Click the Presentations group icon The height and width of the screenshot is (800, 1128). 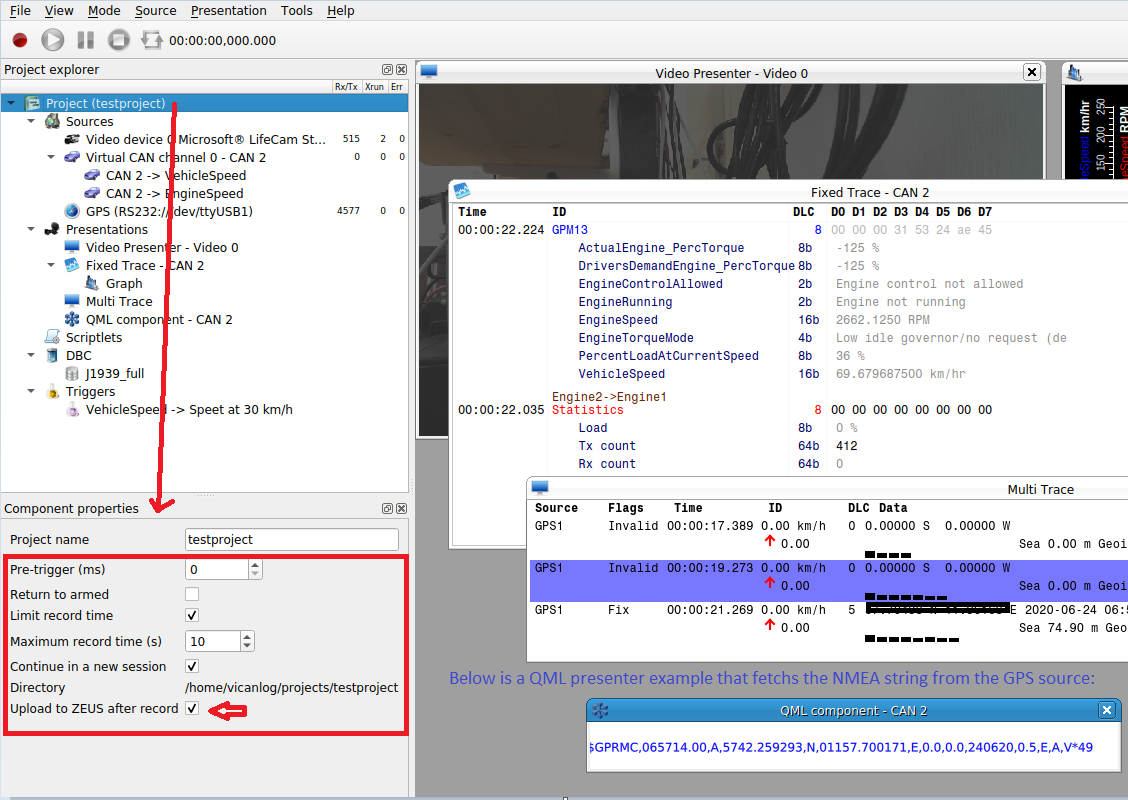pos(52,229)
